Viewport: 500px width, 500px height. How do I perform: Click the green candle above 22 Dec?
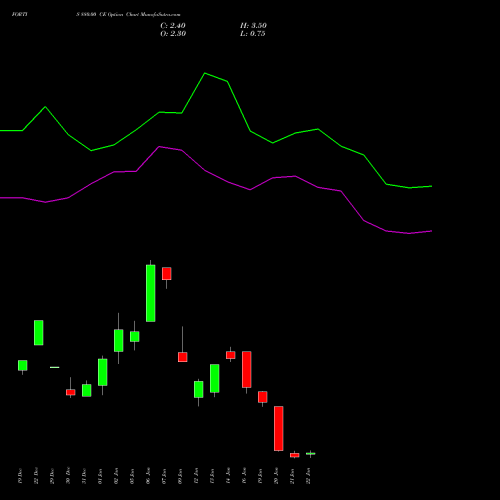(39, 333)
